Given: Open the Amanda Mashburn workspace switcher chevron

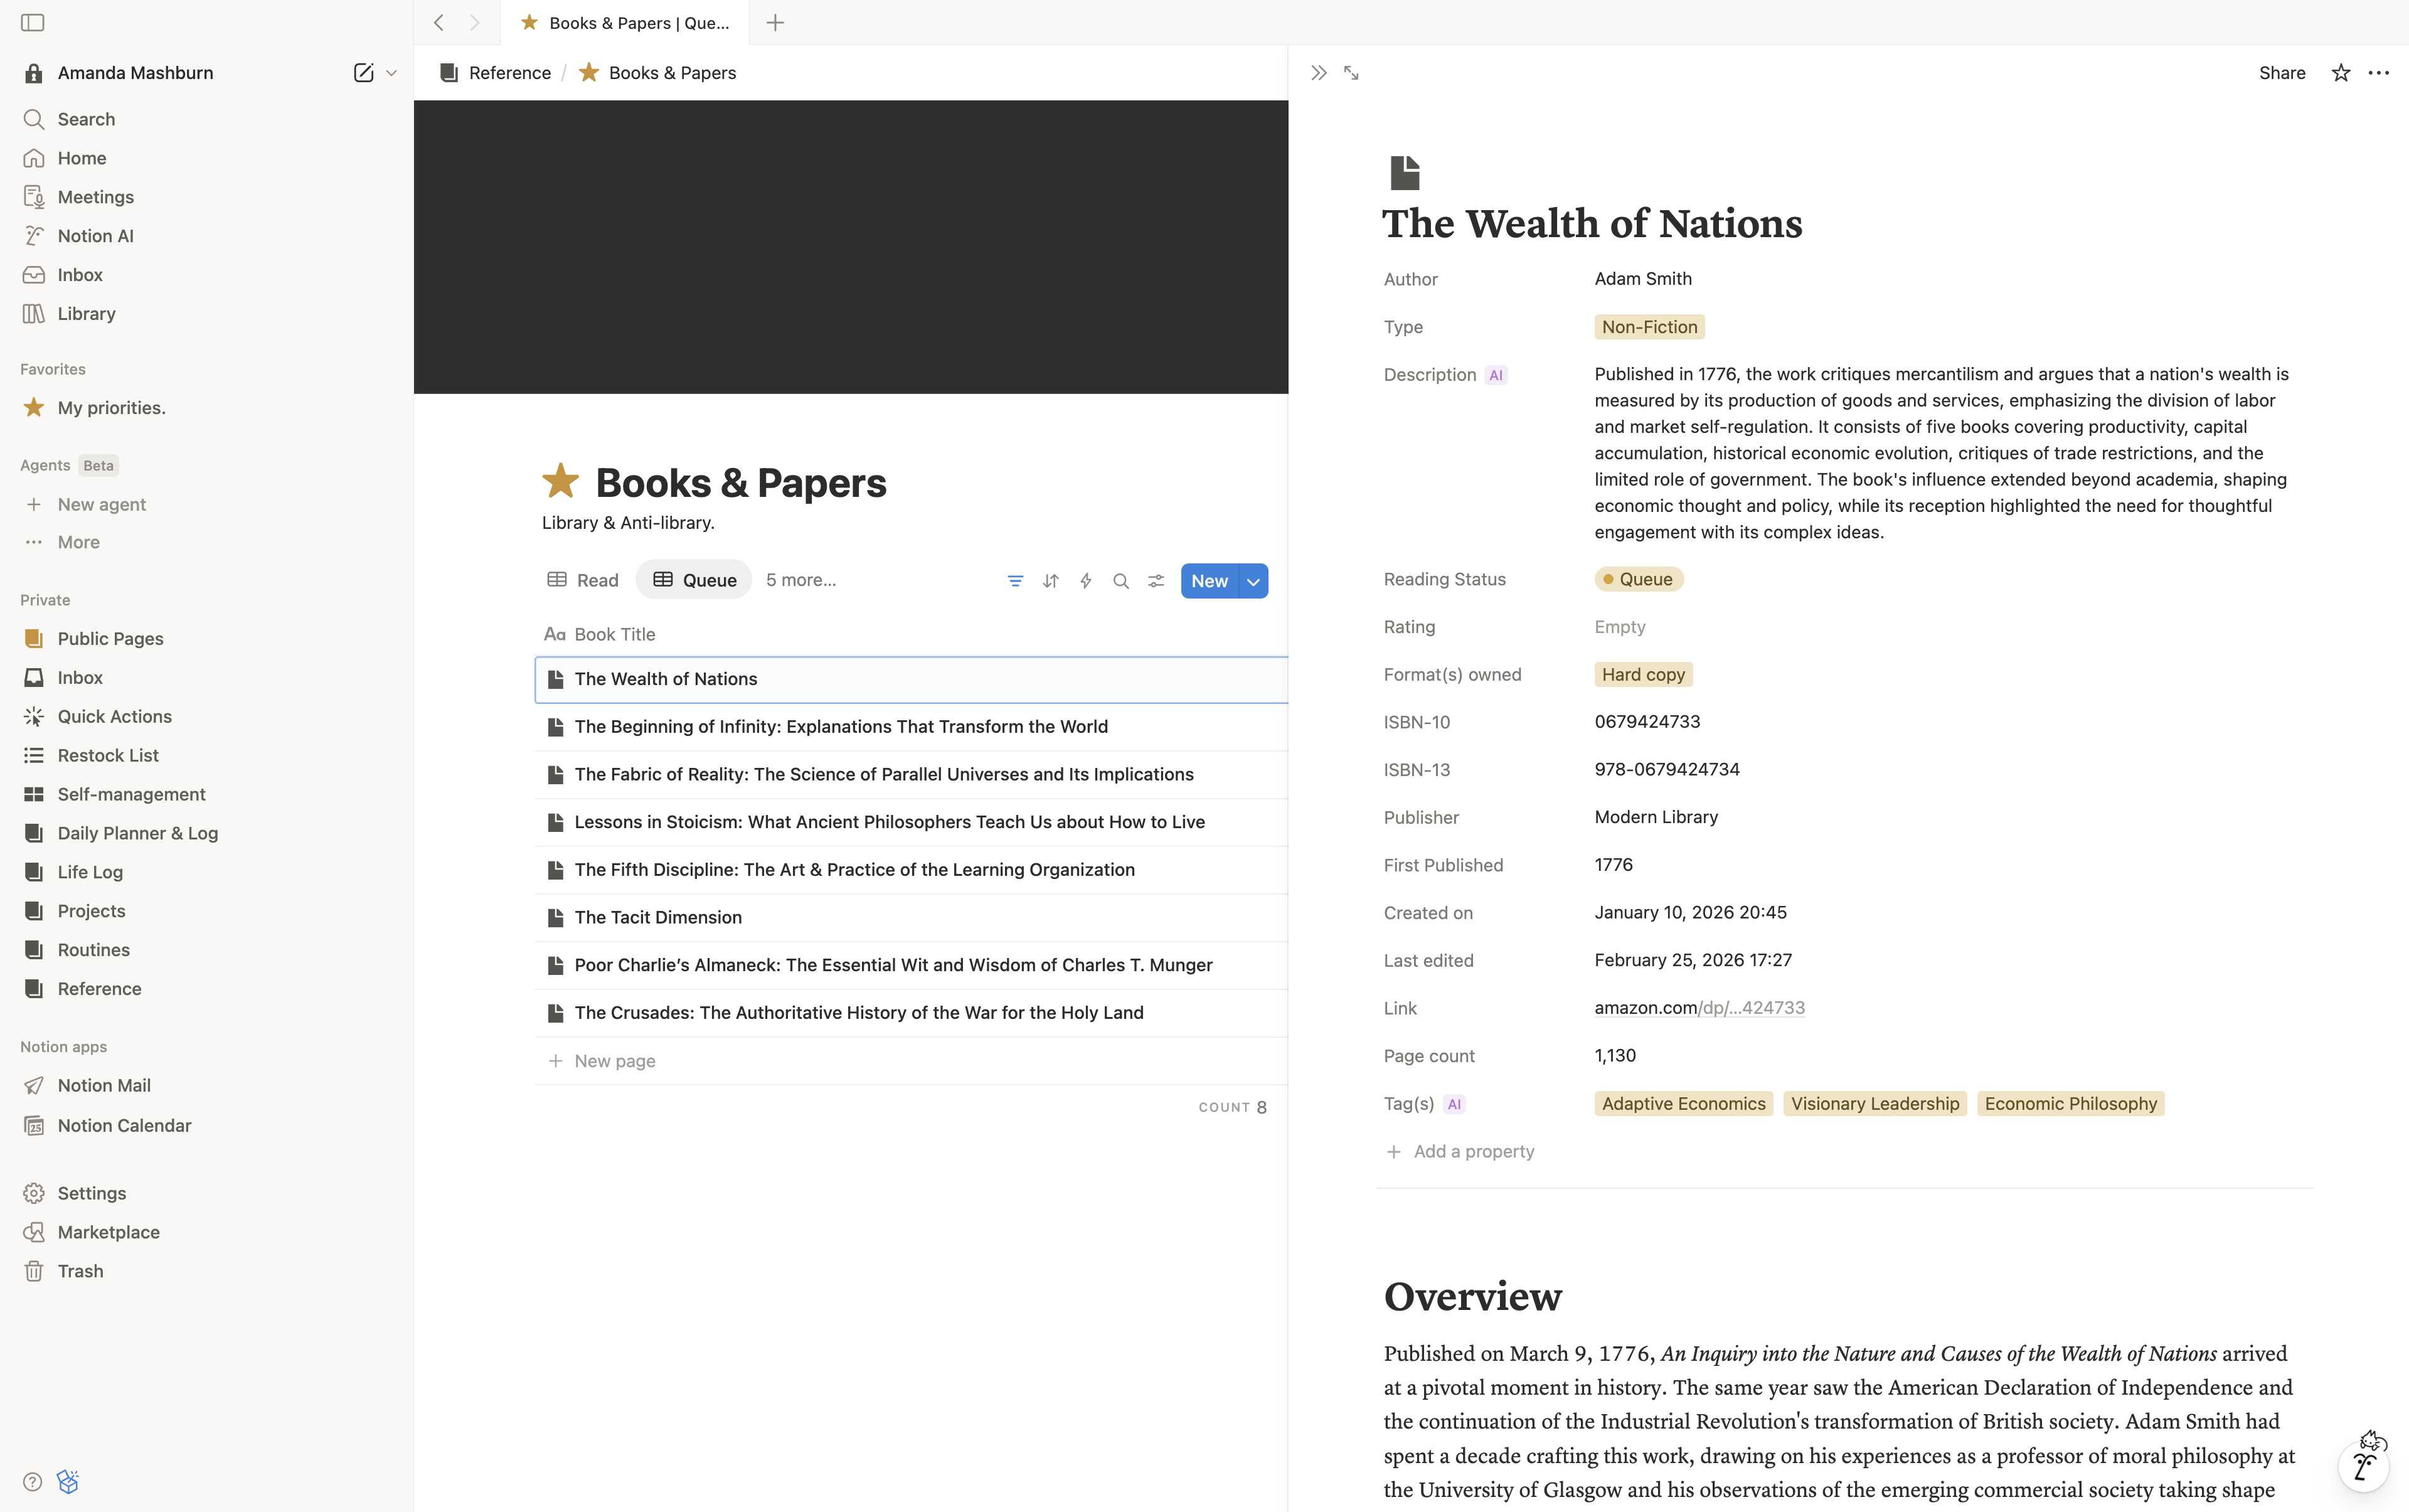Looking at the screenshot, I should [x=392, y=73].
